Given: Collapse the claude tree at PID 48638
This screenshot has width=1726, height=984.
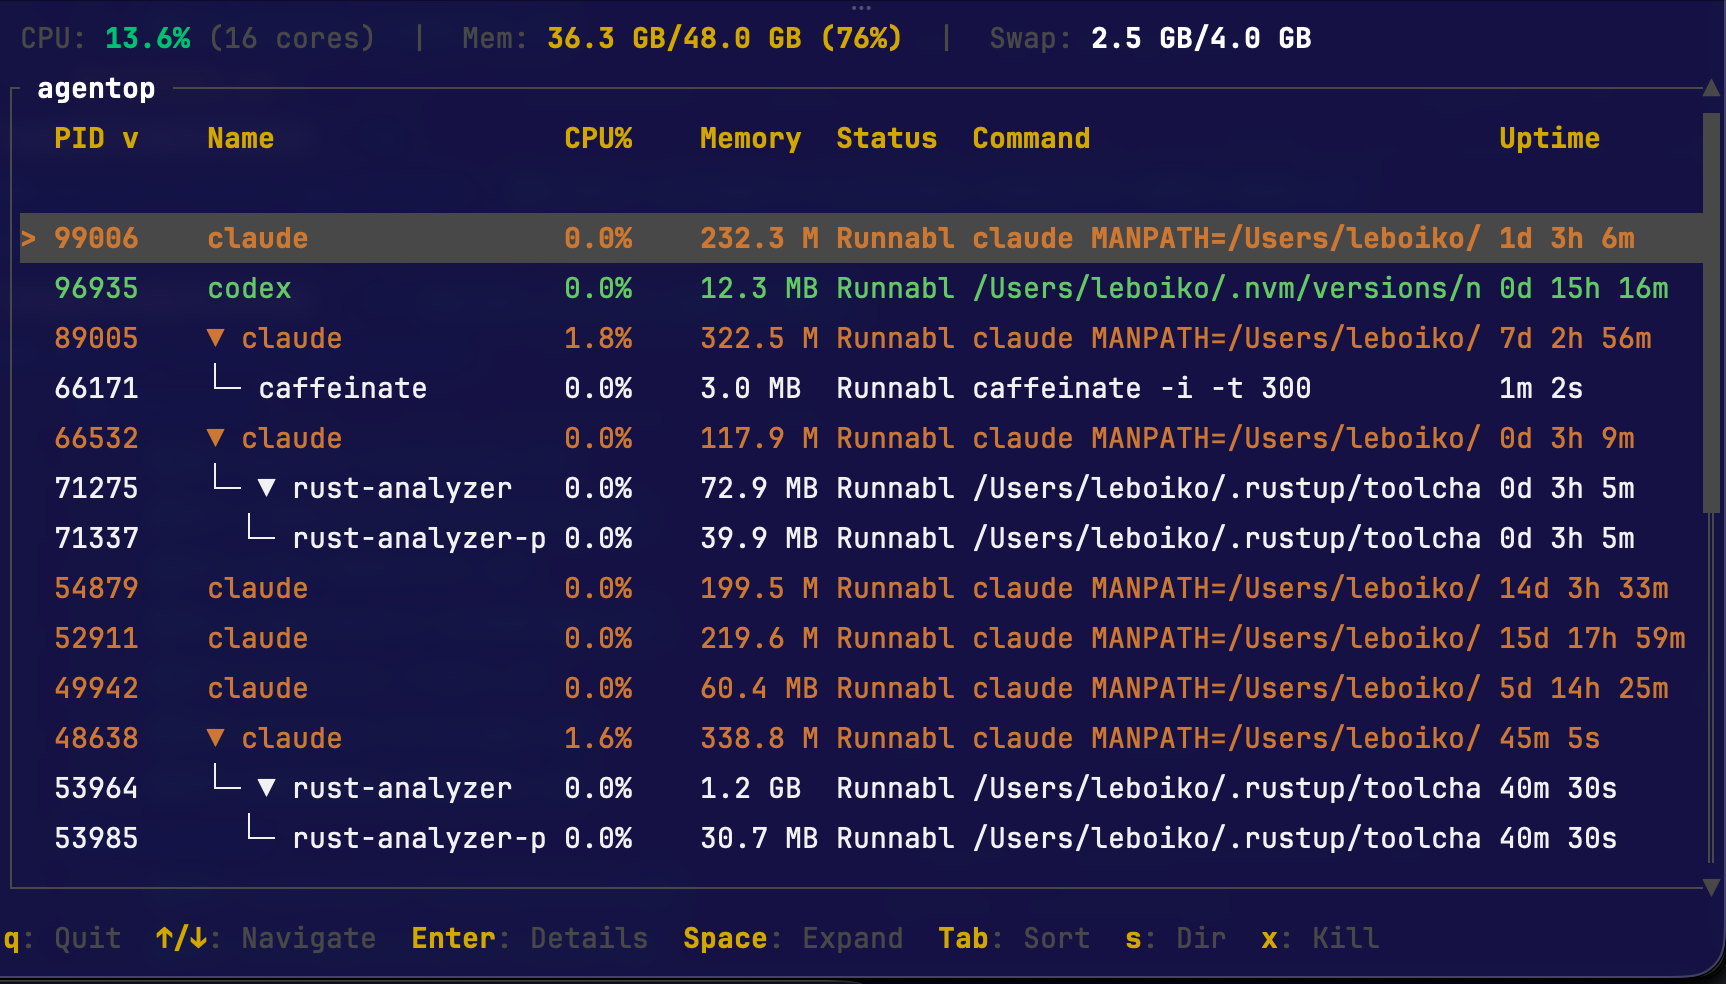Looking at the screenshot, I should click(215, 738).
